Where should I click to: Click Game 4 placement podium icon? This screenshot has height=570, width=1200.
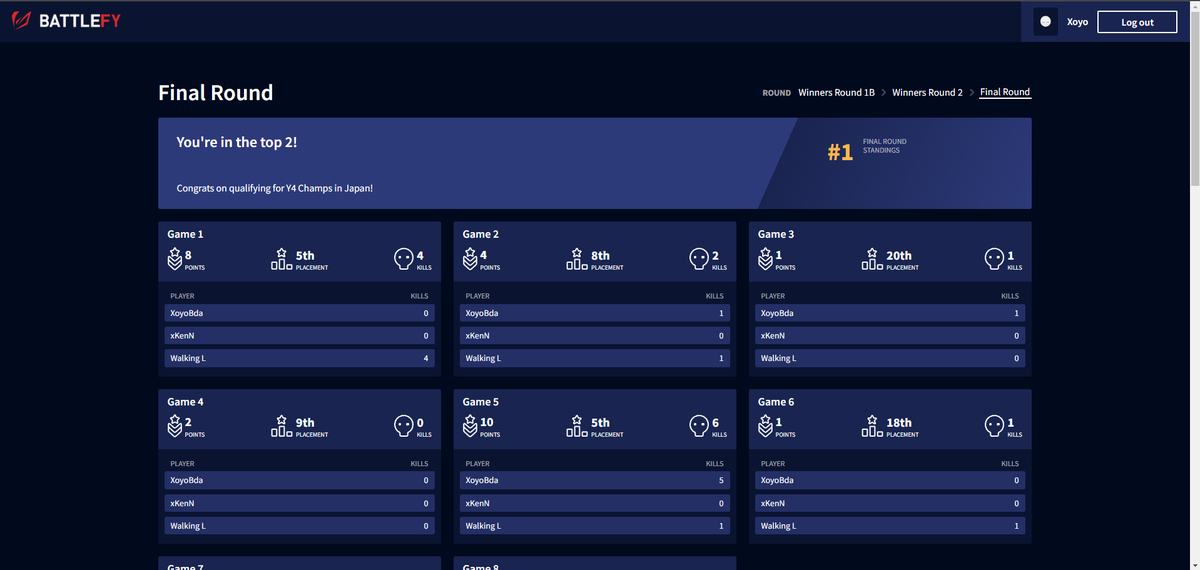pos(281,427)
